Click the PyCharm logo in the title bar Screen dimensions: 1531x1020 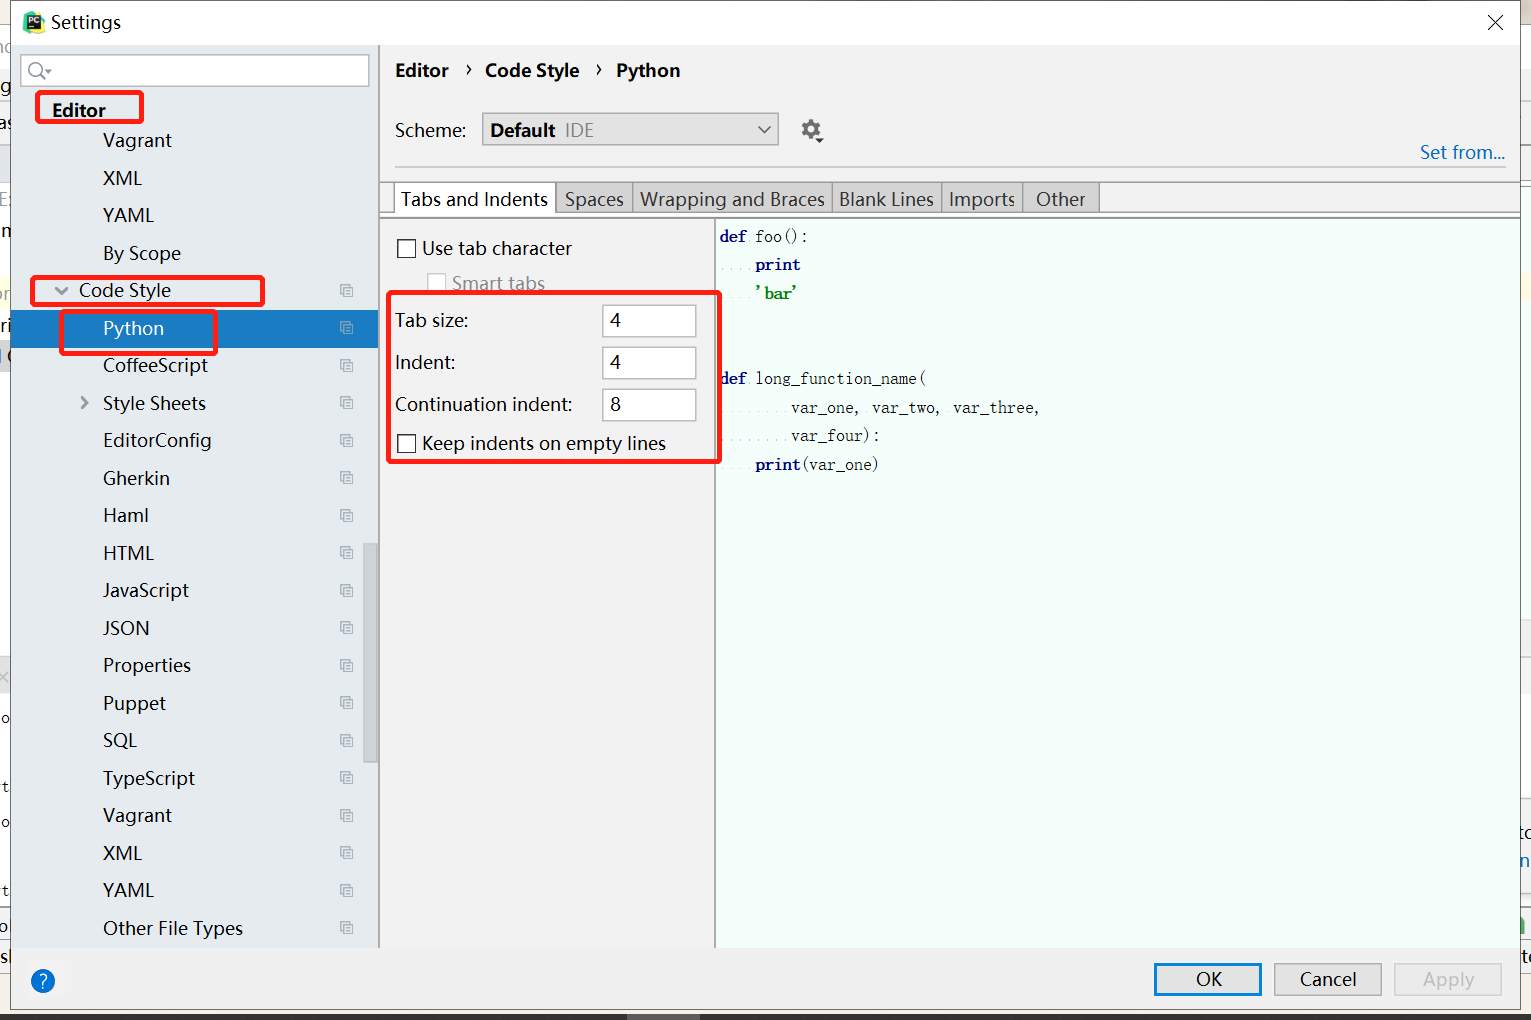click(x=34, y=22)
